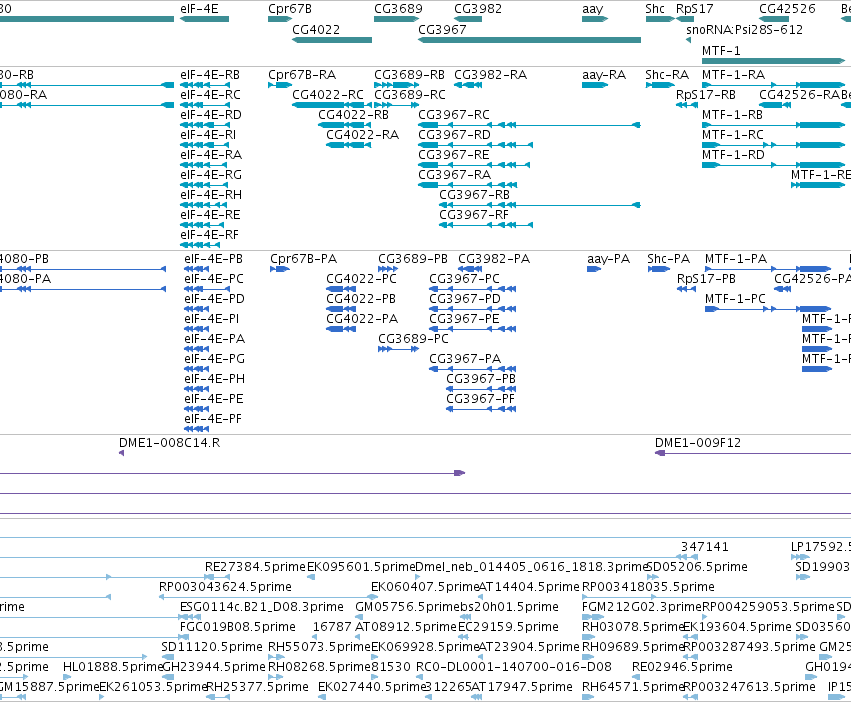Screen dimensions: 851x702
Task: Click the CG3689-PC protein label
Action: tap(413, 339)
